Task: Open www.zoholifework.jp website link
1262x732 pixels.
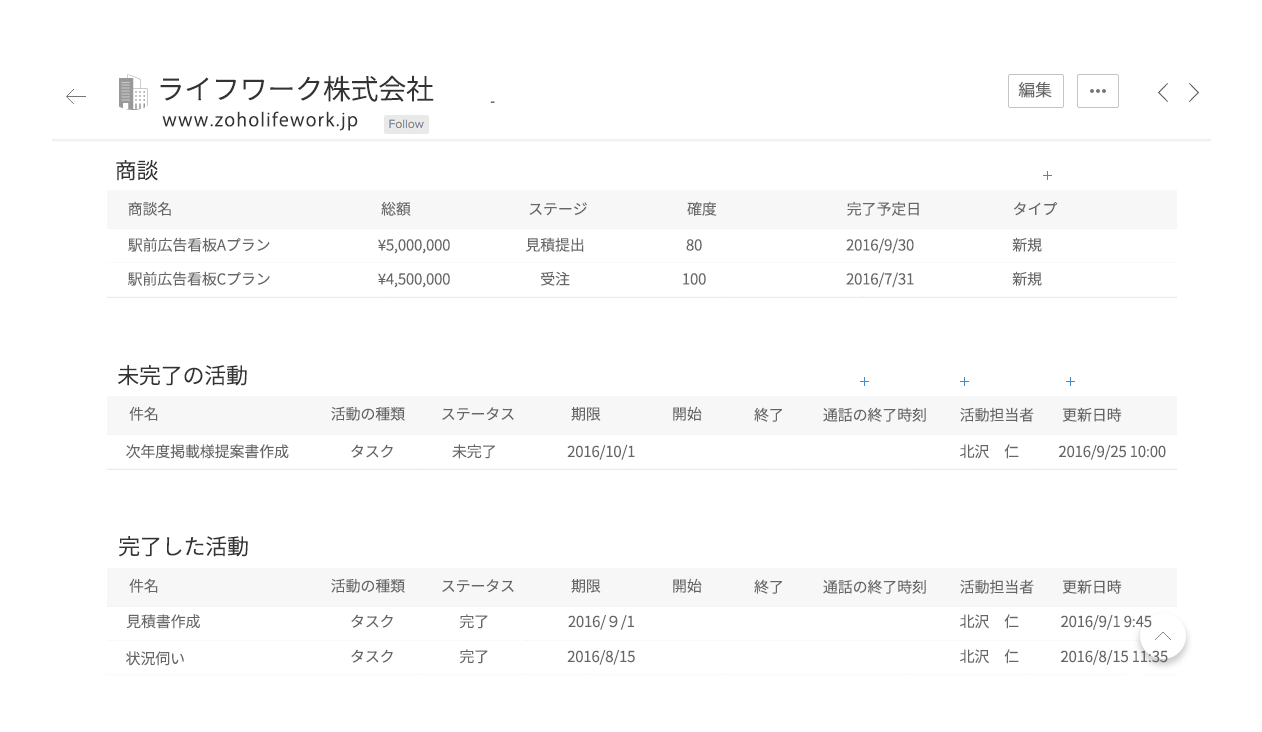Action: [x=260, y=120]
